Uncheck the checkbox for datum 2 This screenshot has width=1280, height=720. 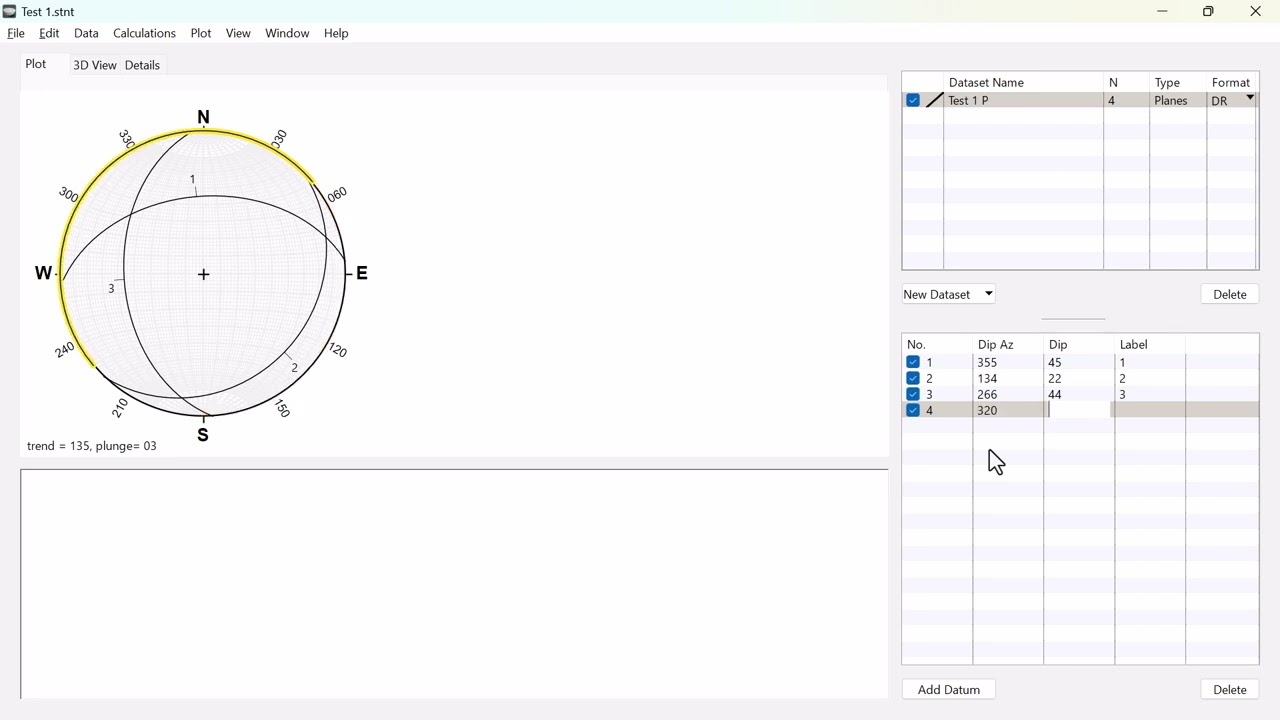[x=913, y=379]
